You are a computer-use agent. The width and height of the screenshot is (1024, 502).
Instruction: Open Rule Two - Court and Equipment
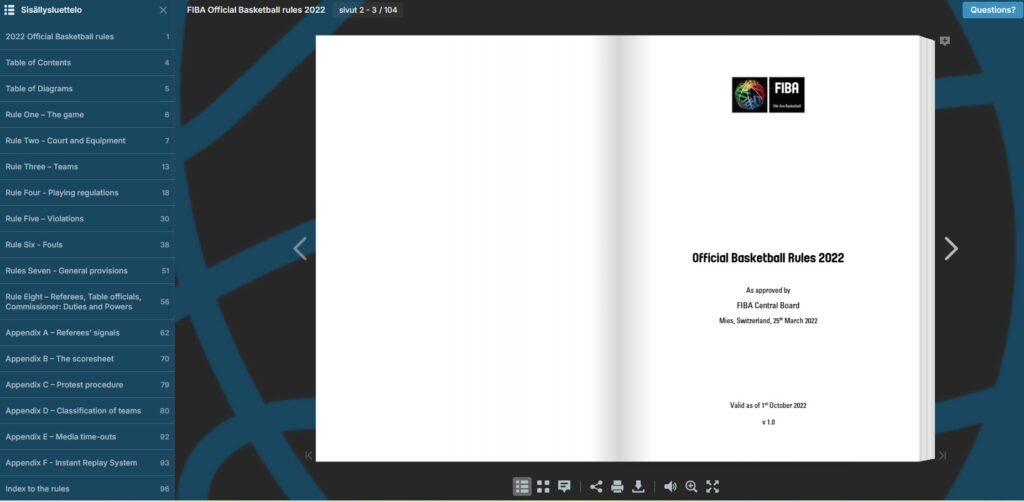coord(87,141)
